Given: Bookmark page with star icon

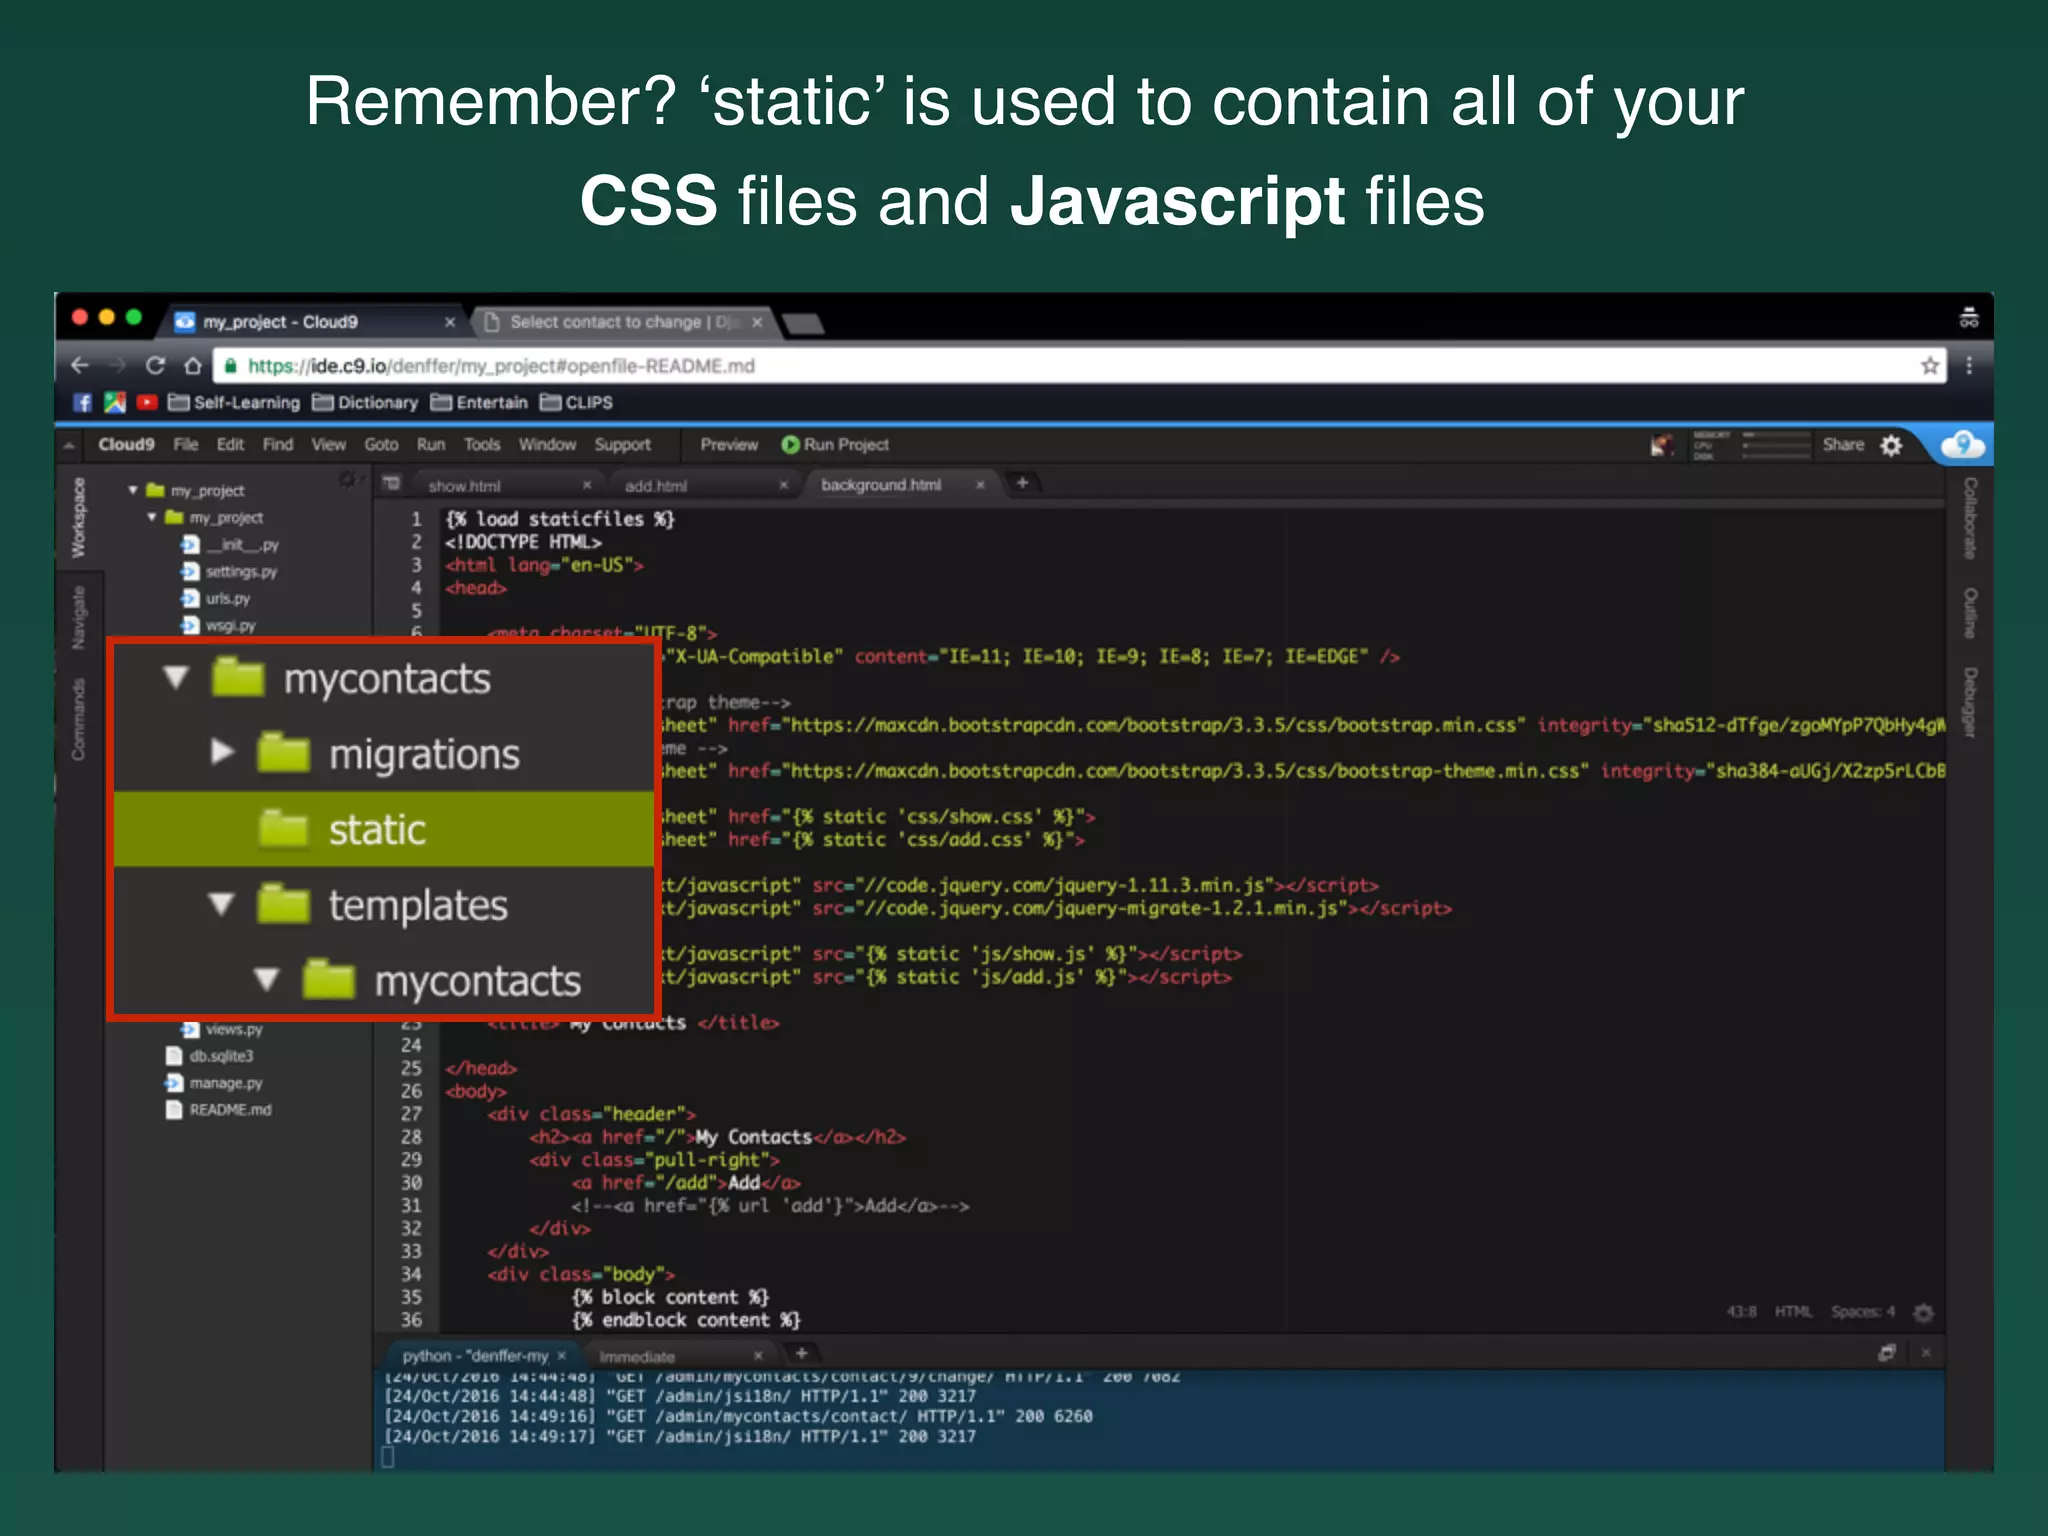Looking at the screenshot, I should click(1929, 366).
